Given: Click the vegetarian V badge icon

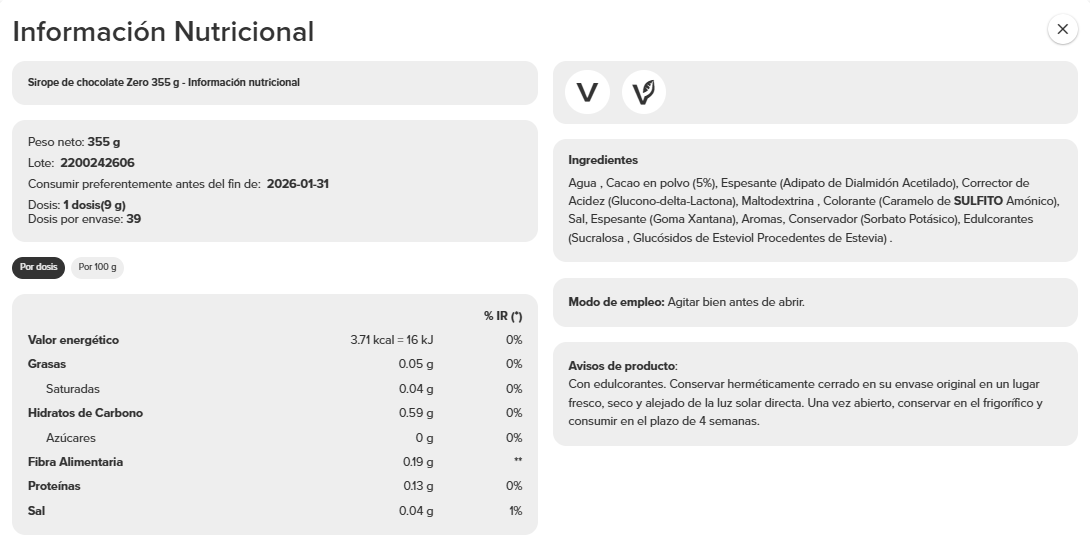Looking at the screenshot, I should point(587,92).
